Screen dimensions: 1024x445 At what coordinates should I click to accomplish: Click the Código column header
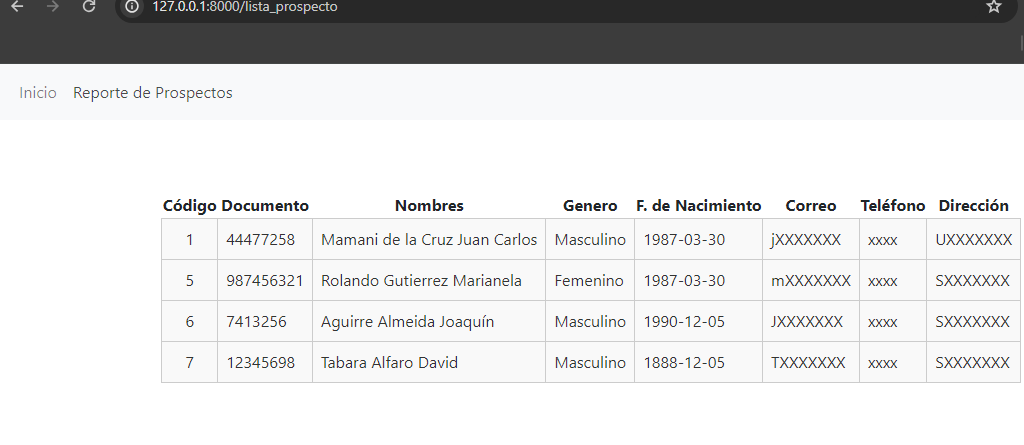click(189, 206)
